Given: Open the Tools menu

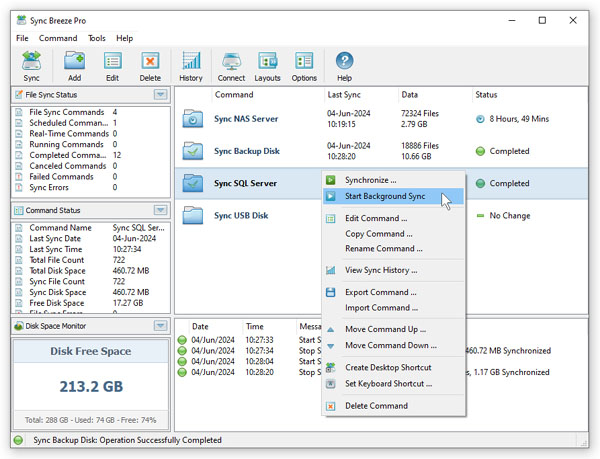Looking at the screenshot, I should tap(96, 38).
